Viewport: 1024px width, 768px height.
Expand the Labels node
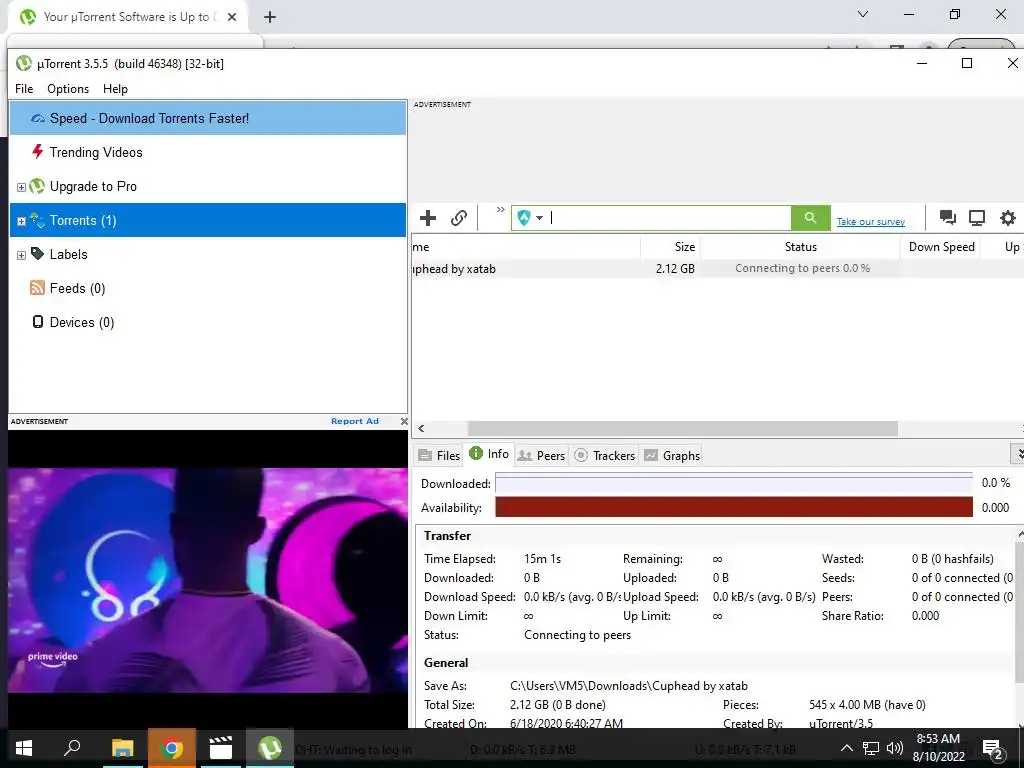pos(21,255)
